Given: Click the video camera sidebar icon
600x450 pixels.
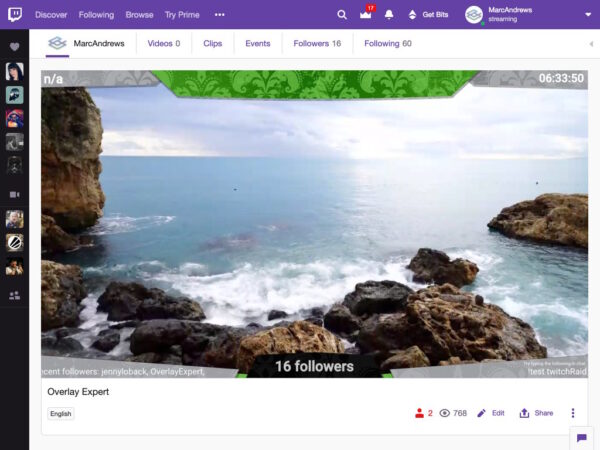Looking at the screenshot, I should point(14,194).
